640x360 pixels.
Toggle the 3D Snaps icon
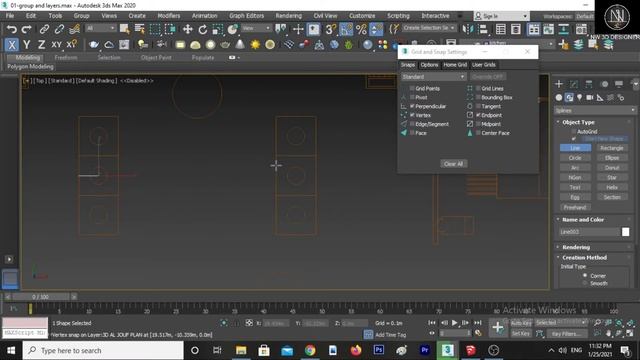(x=331, y=29)
